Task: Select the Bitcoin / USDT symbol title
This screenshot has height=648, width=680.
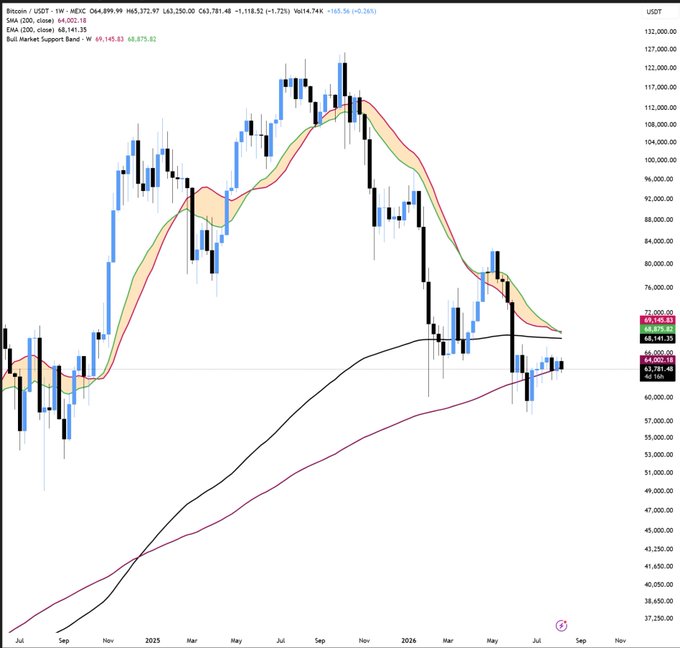Action: [x=27, y=11]
